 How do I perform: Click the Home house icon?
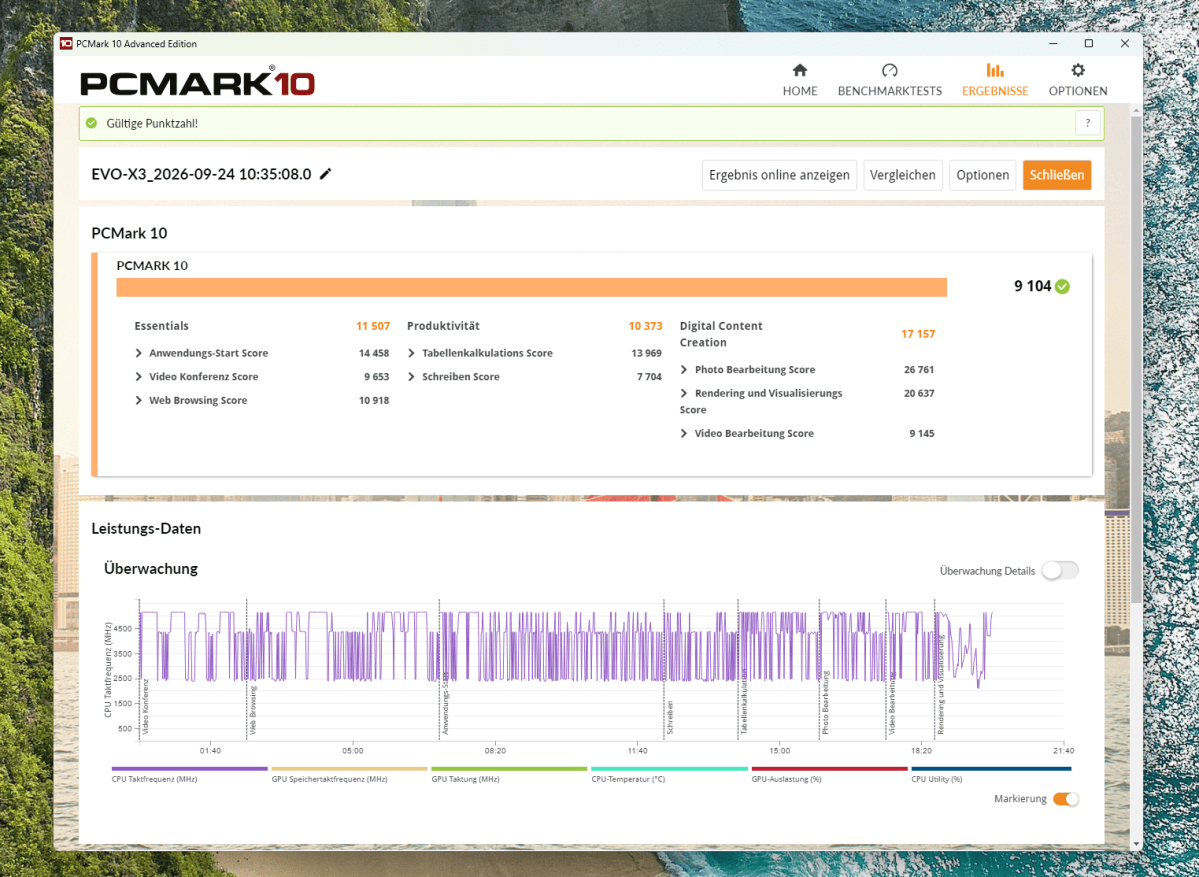[800, 70]
